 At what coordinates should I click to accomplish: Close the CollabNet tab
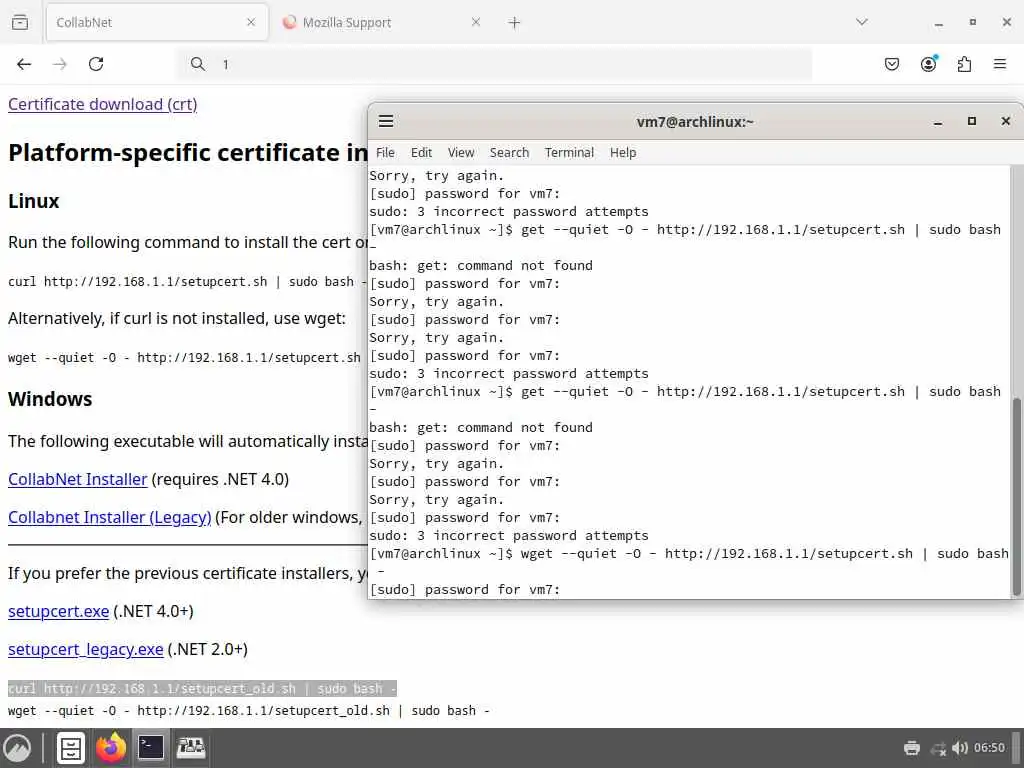251,22
